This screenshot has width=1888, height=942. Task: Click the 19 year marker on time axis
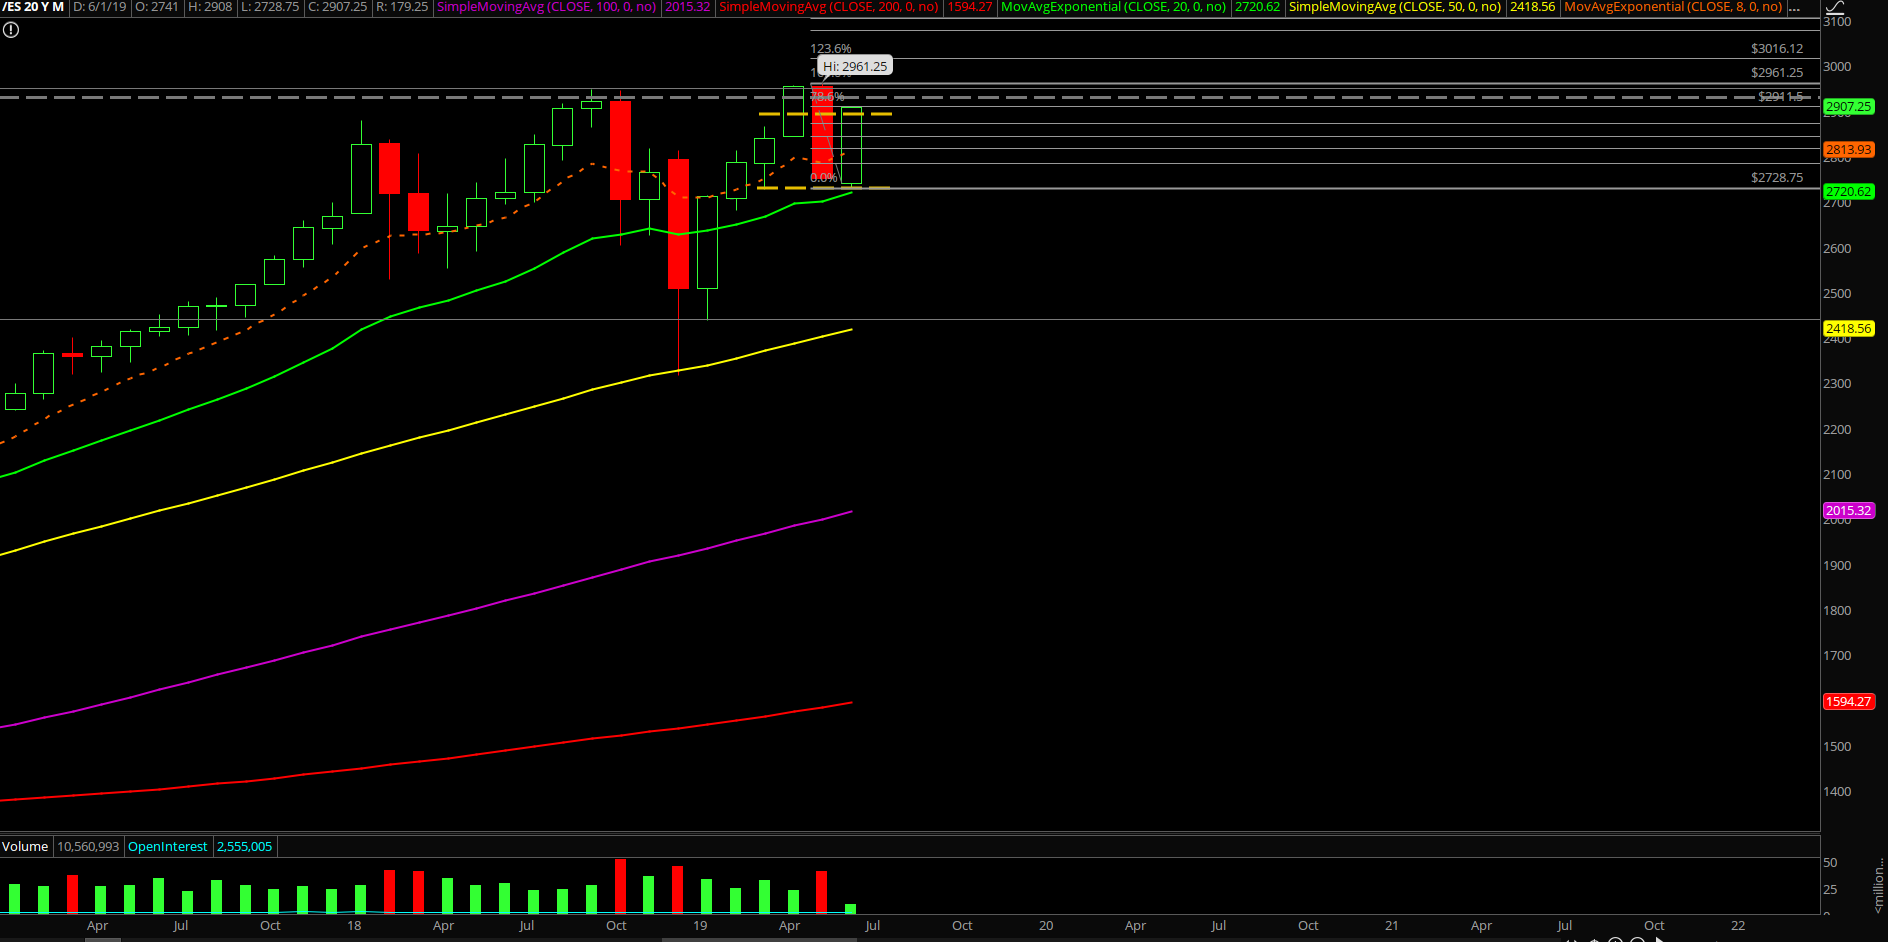(700, 925)
